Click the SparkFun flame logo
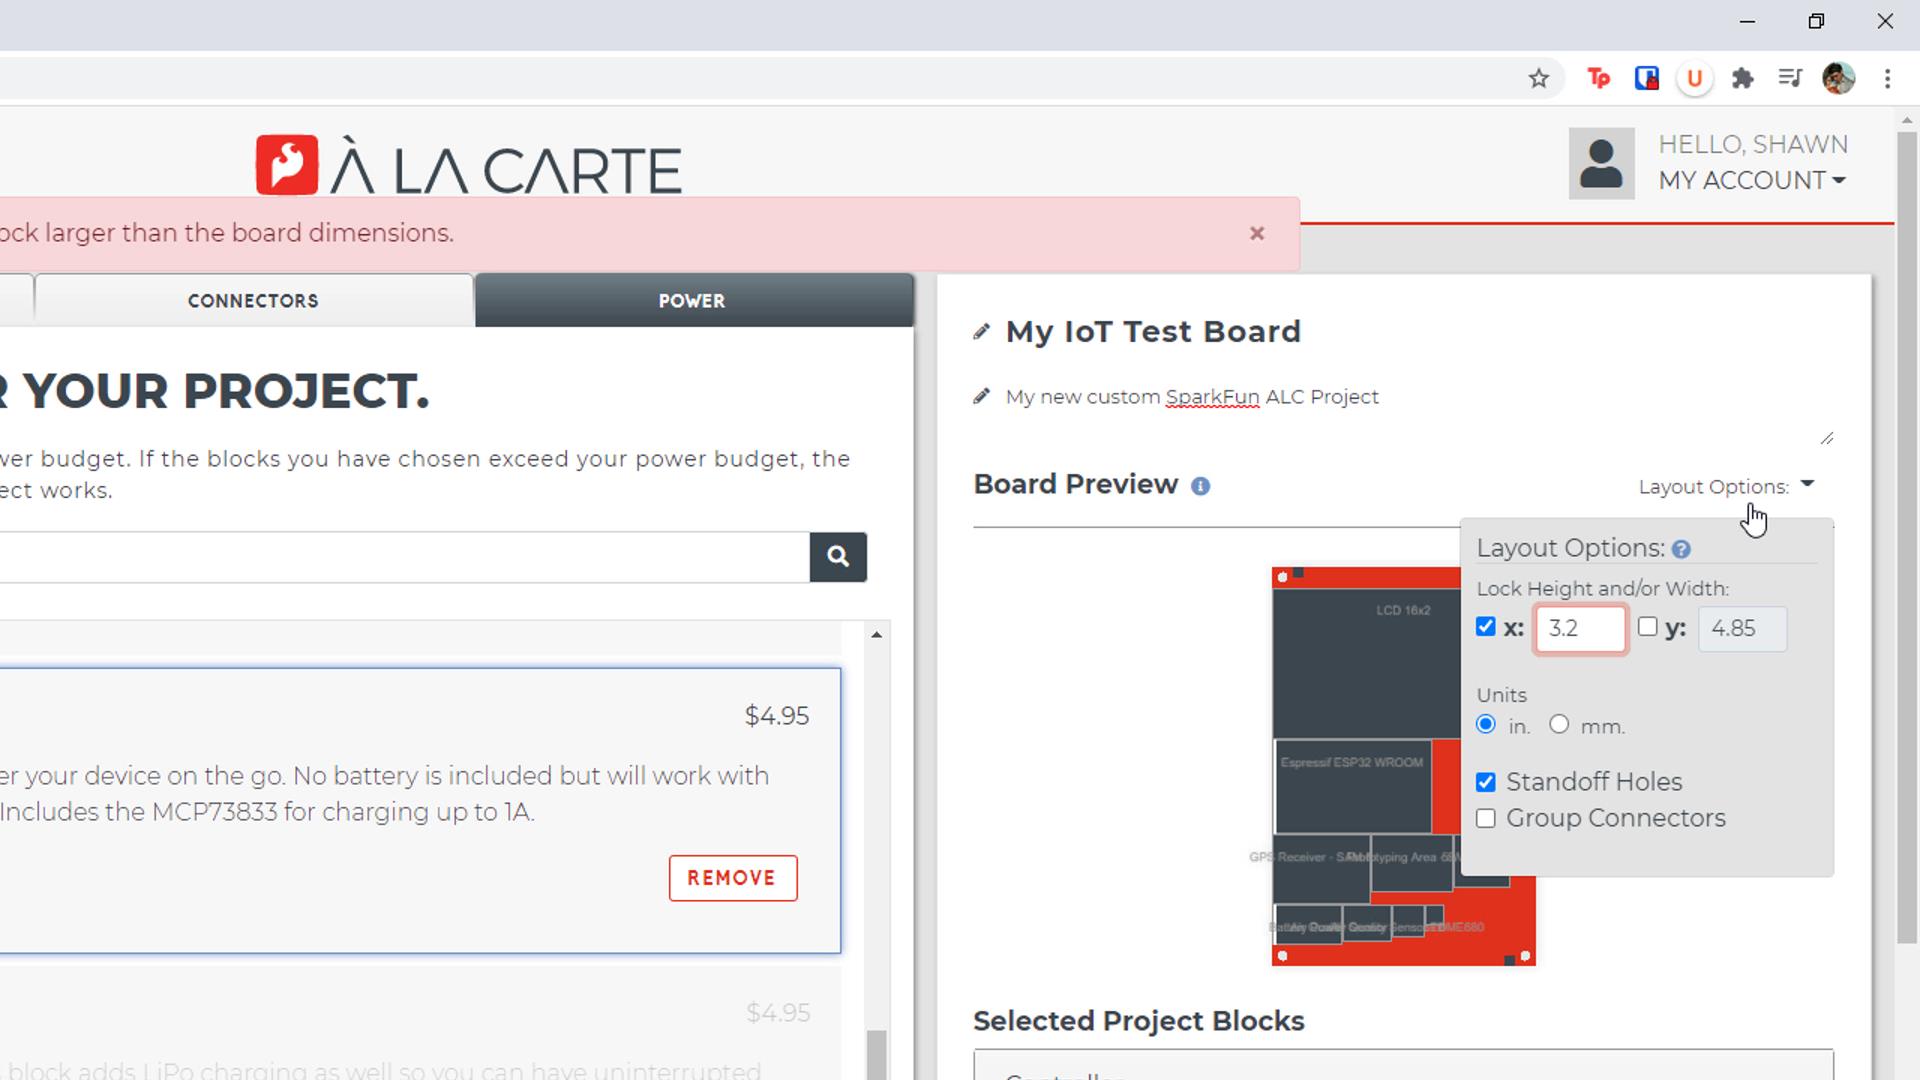 coord(287,165)
